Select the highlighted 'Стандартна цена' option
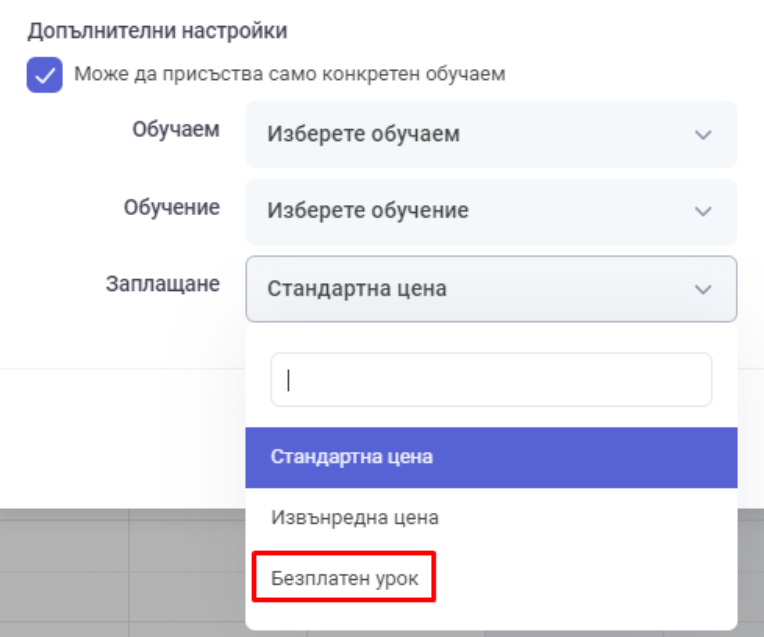Viewport: 764px width, 637px height. click(x=491, y=458)
